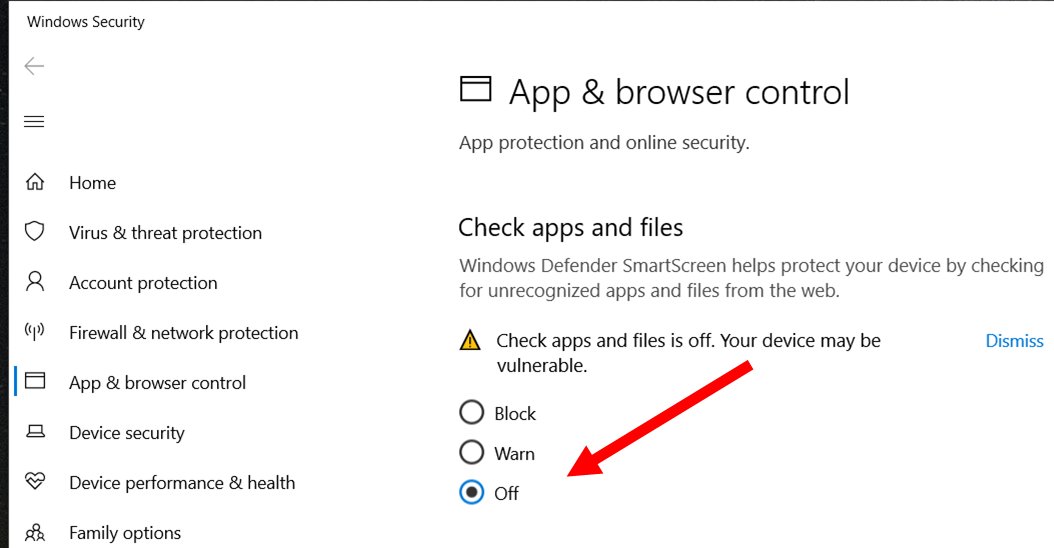Screen dimensions: 1054x548
Task: Dismiss the vulnerability warning
Action: tap(1014, 341)
